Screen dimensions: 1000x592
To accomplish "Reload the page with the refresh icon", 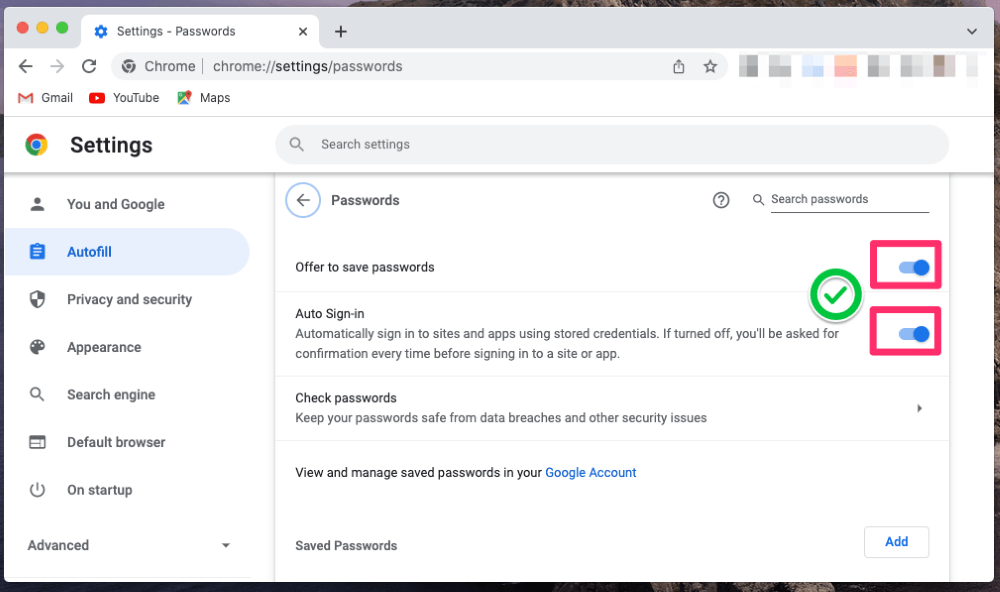I will coord(89,66).
